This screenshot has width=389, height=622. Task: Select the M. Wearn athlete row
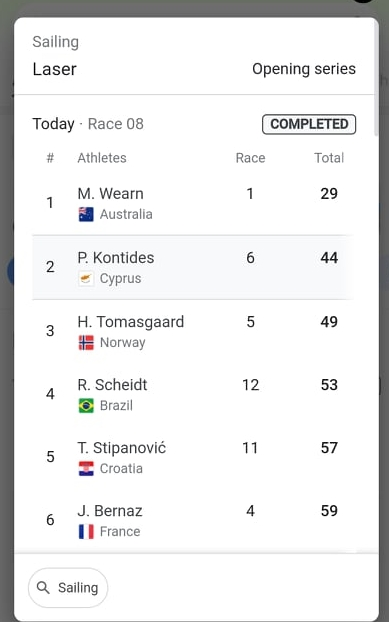click(x=193, y=203)
